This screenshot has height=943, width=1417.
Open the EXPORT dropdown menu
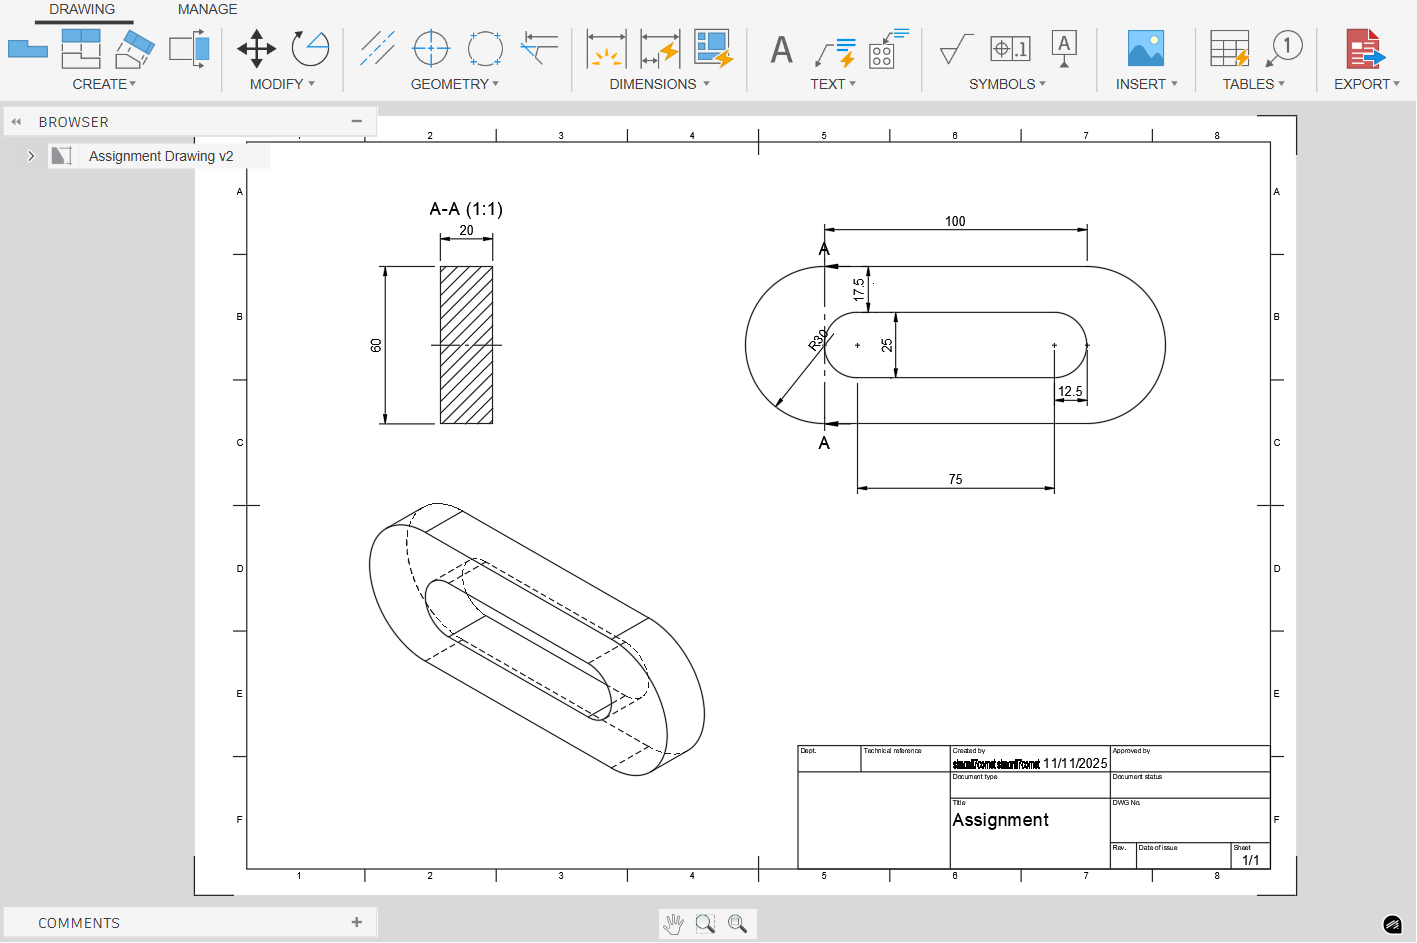(1367, 84)
